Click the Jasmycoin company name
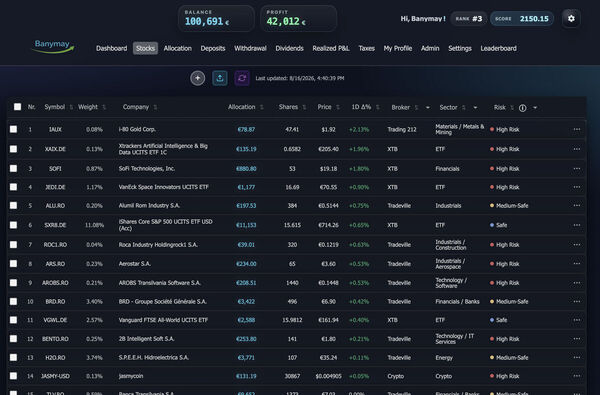This screenshot has width=600, height=395. tap(131, 376)
